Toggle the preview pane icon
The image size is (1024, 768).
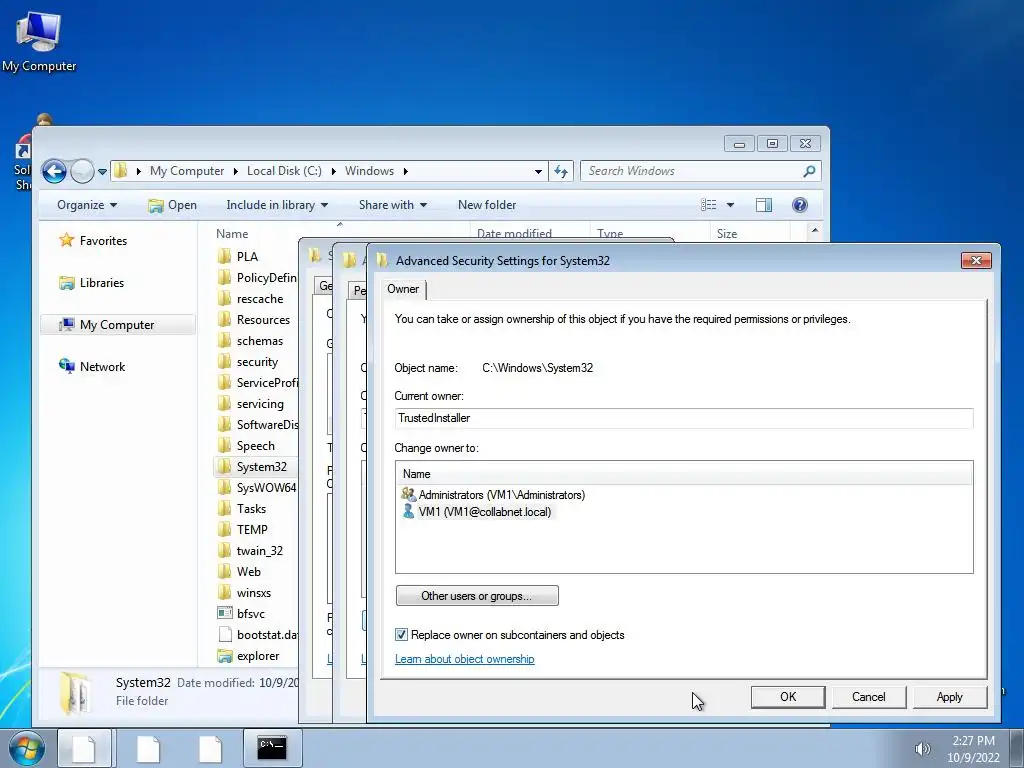click(x=763, y=205)
